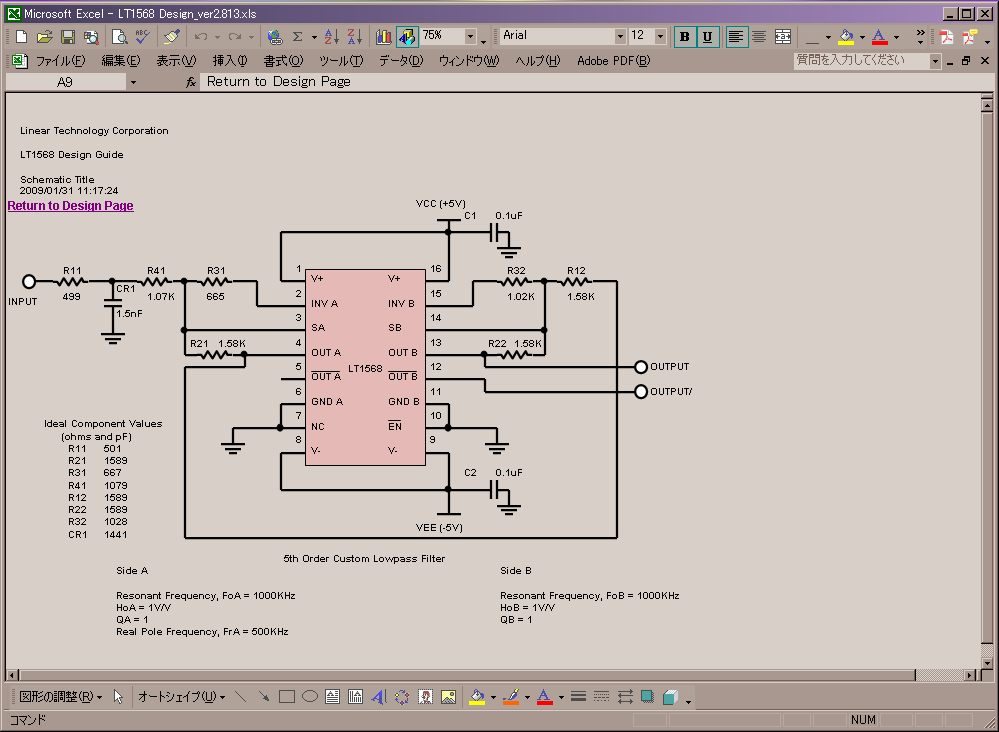Open the Draw adjust (図形の調整) menu

click(61, 697)
